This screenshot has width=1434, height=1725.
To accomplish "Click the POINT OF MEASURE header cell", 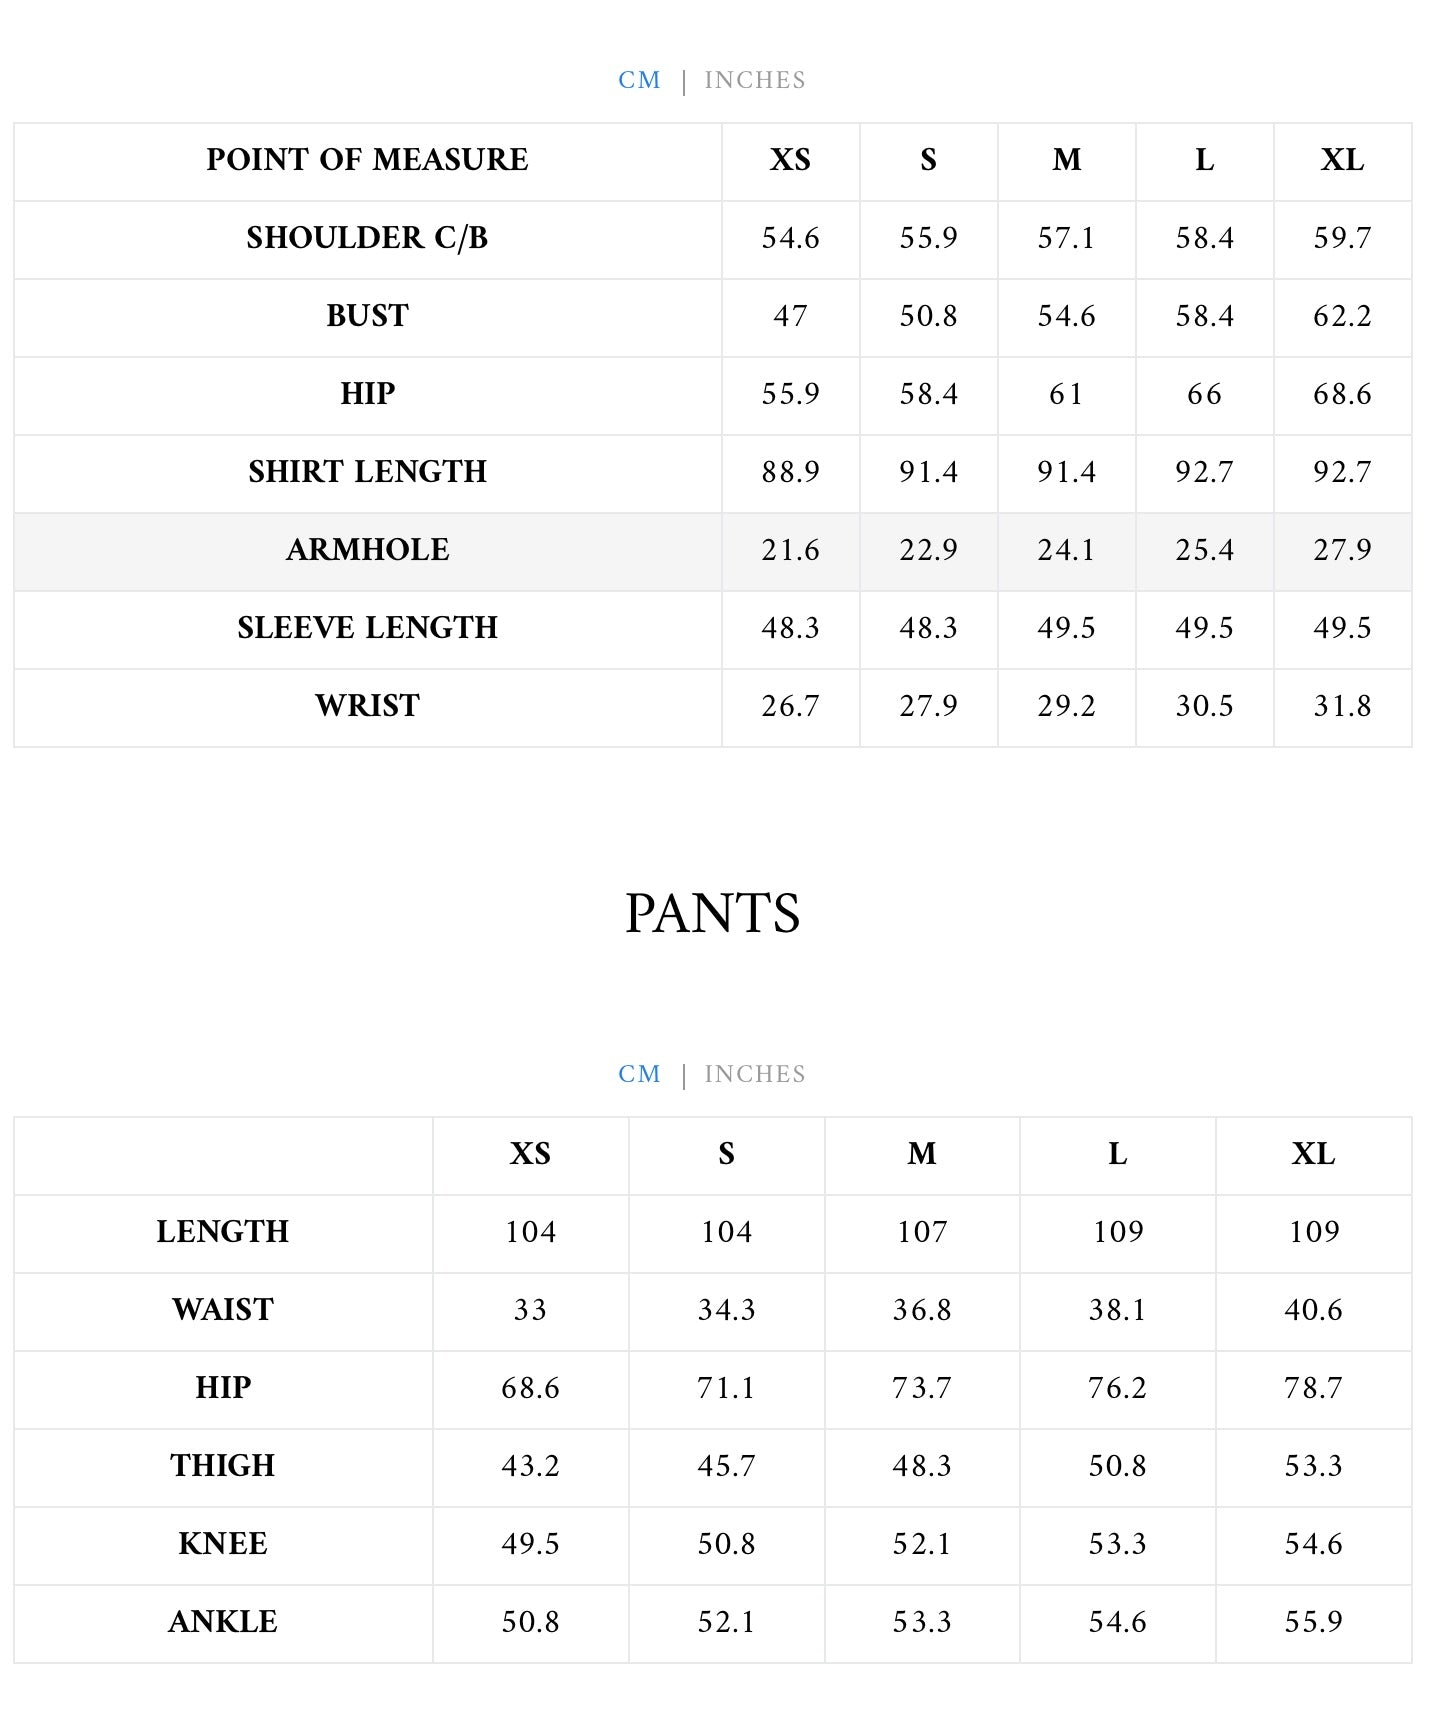I will point(368,160).
